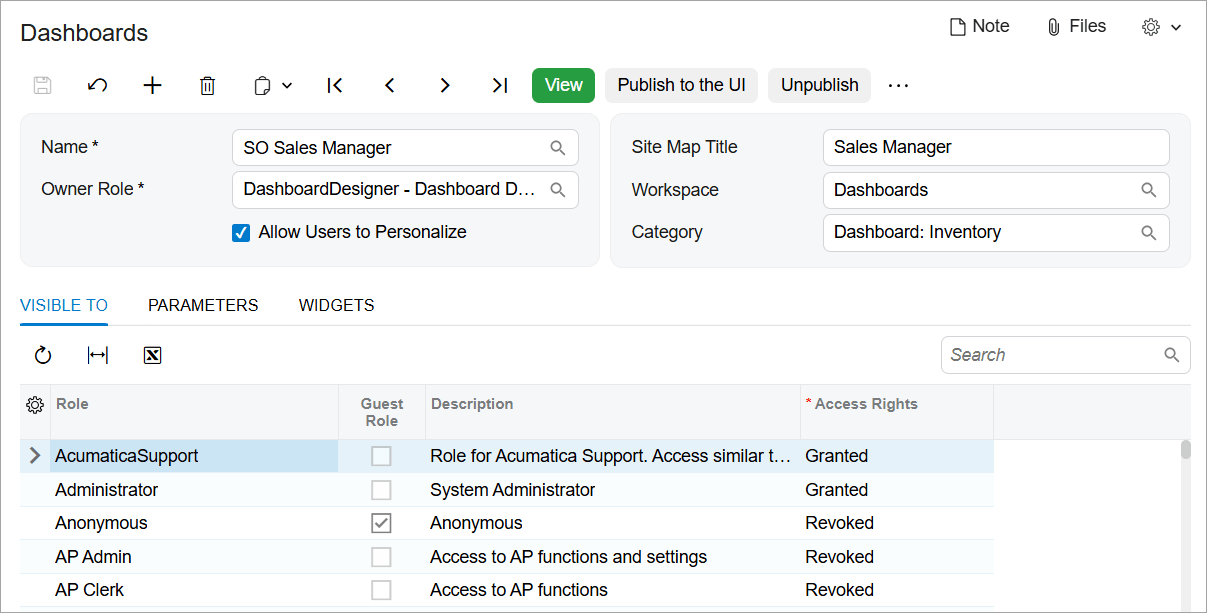
Task: Open the Workspace lookup for Dashboards
Action: [x=1148, y=190]
